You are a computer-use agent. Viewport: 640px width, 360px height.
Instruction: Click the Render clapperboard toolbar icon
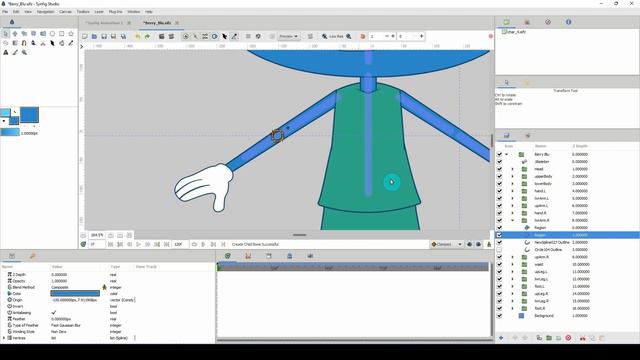162,36
